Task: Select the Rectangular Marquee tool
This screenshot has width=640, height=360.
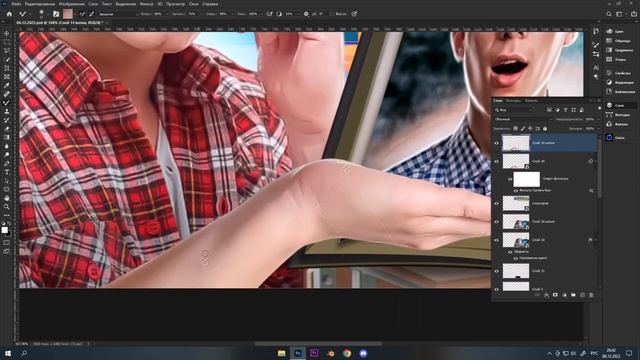Action: coord(7,42)
